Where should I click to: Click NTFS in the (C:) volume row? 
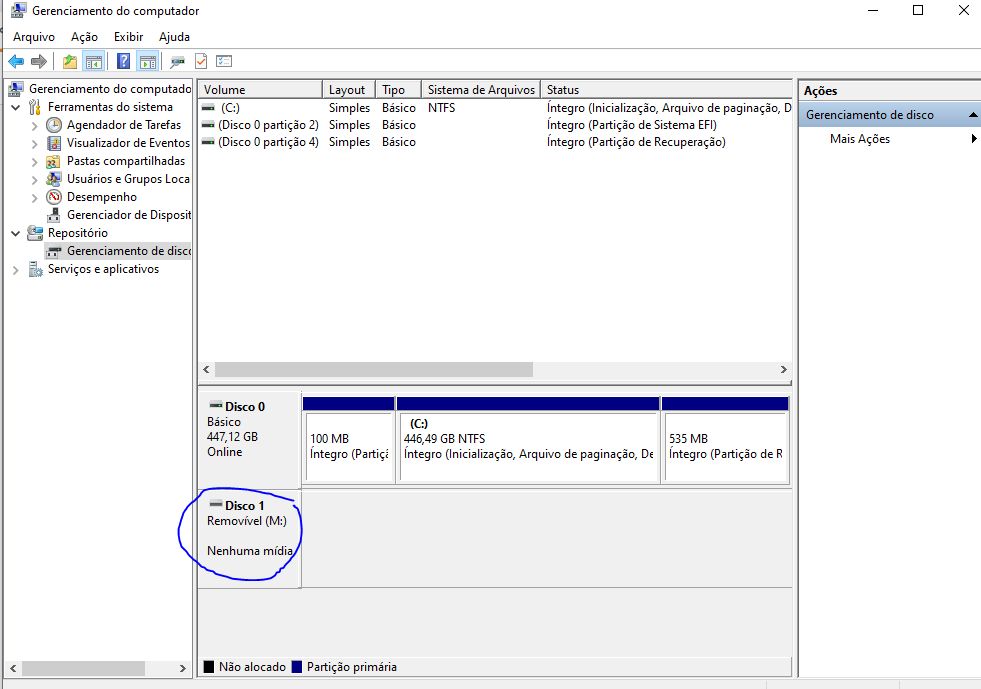pos(441,108)
